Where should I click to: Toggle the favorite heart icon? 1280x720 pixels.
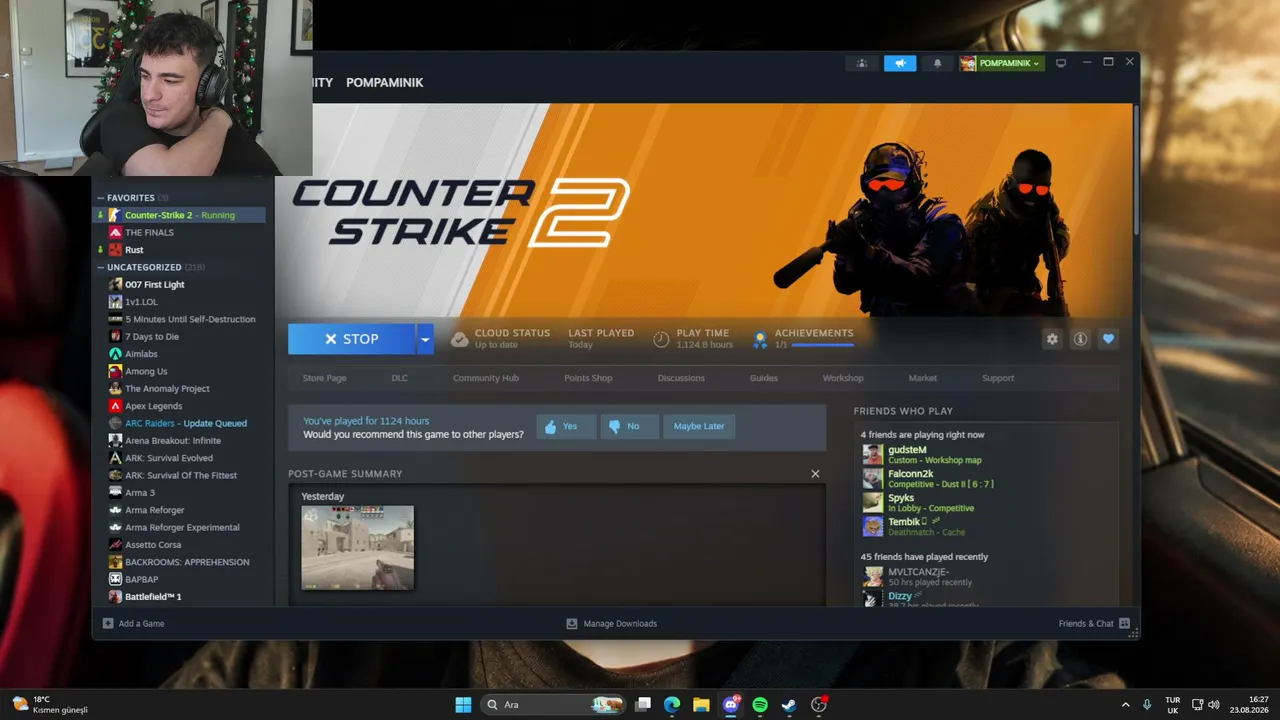click(1108, 339)
